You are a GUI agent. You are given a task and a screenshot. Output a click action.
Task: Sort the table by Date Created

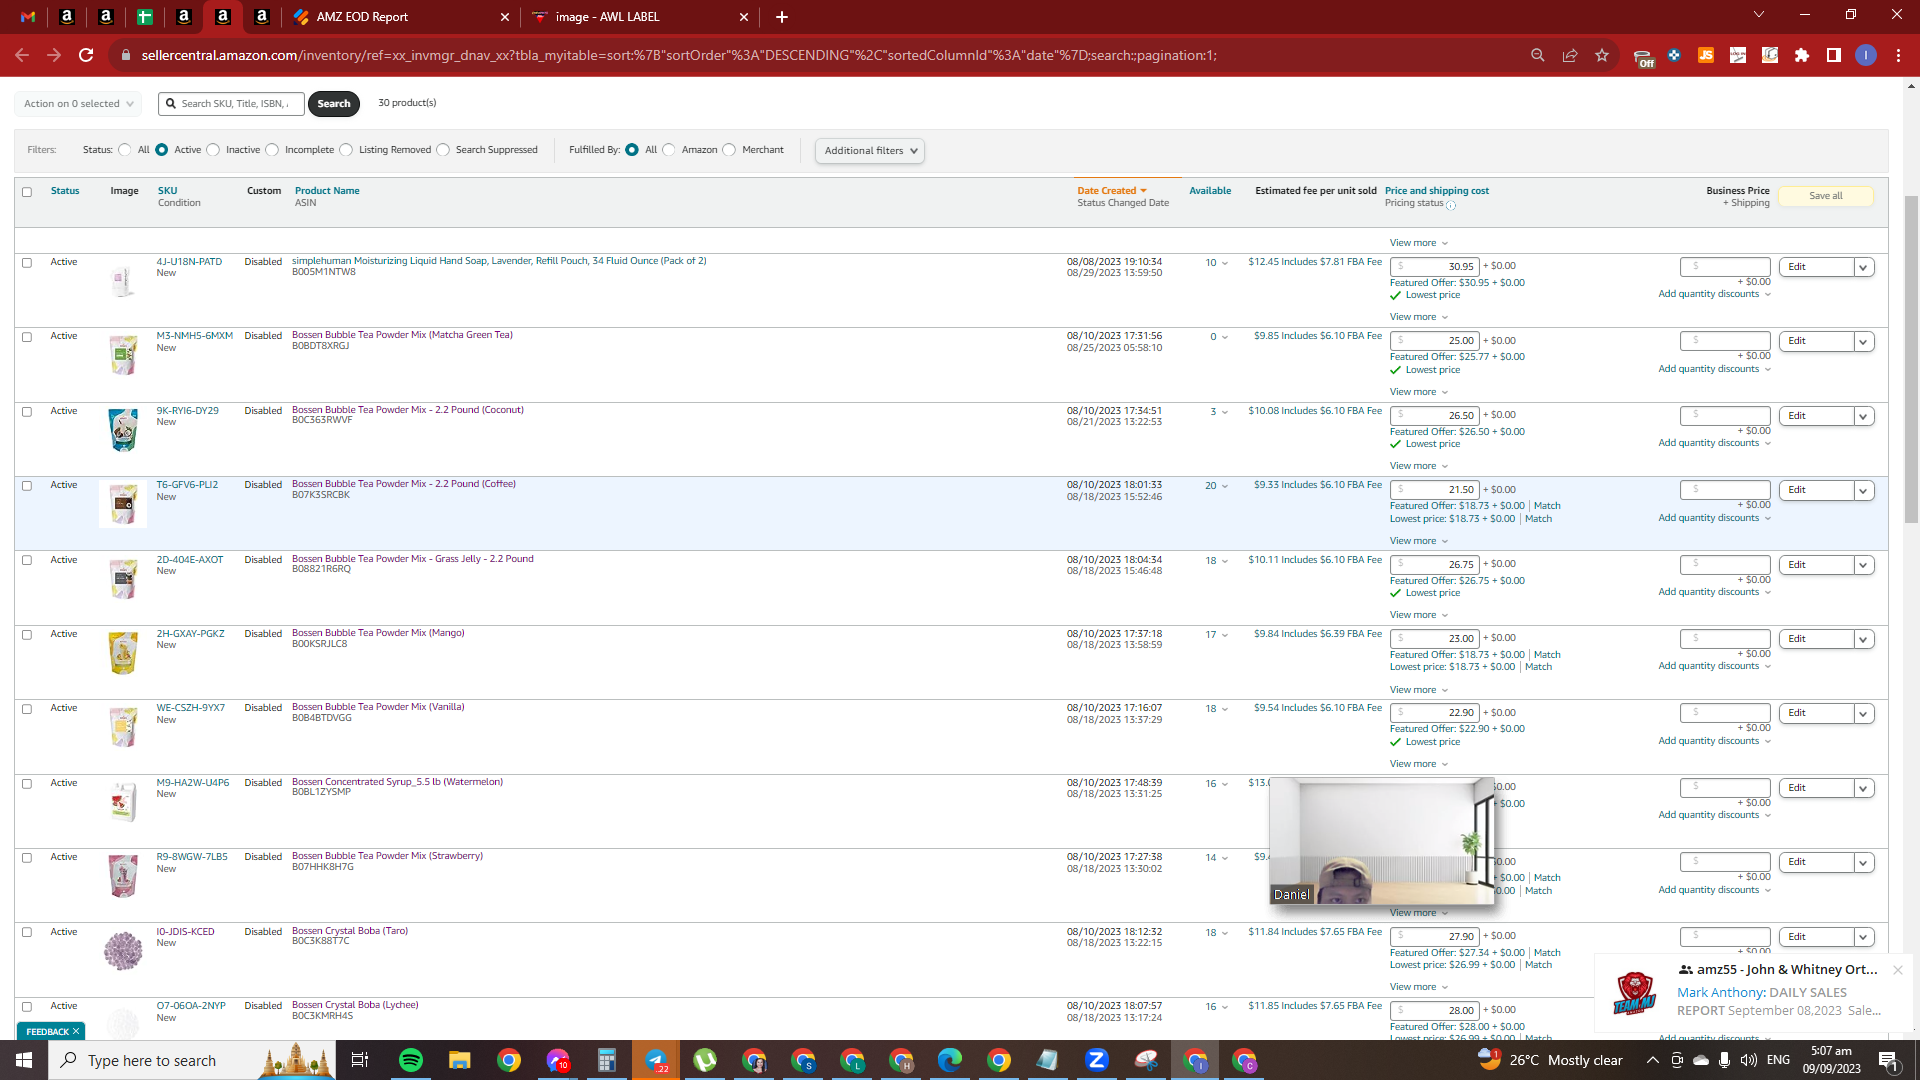(1112, 191)
